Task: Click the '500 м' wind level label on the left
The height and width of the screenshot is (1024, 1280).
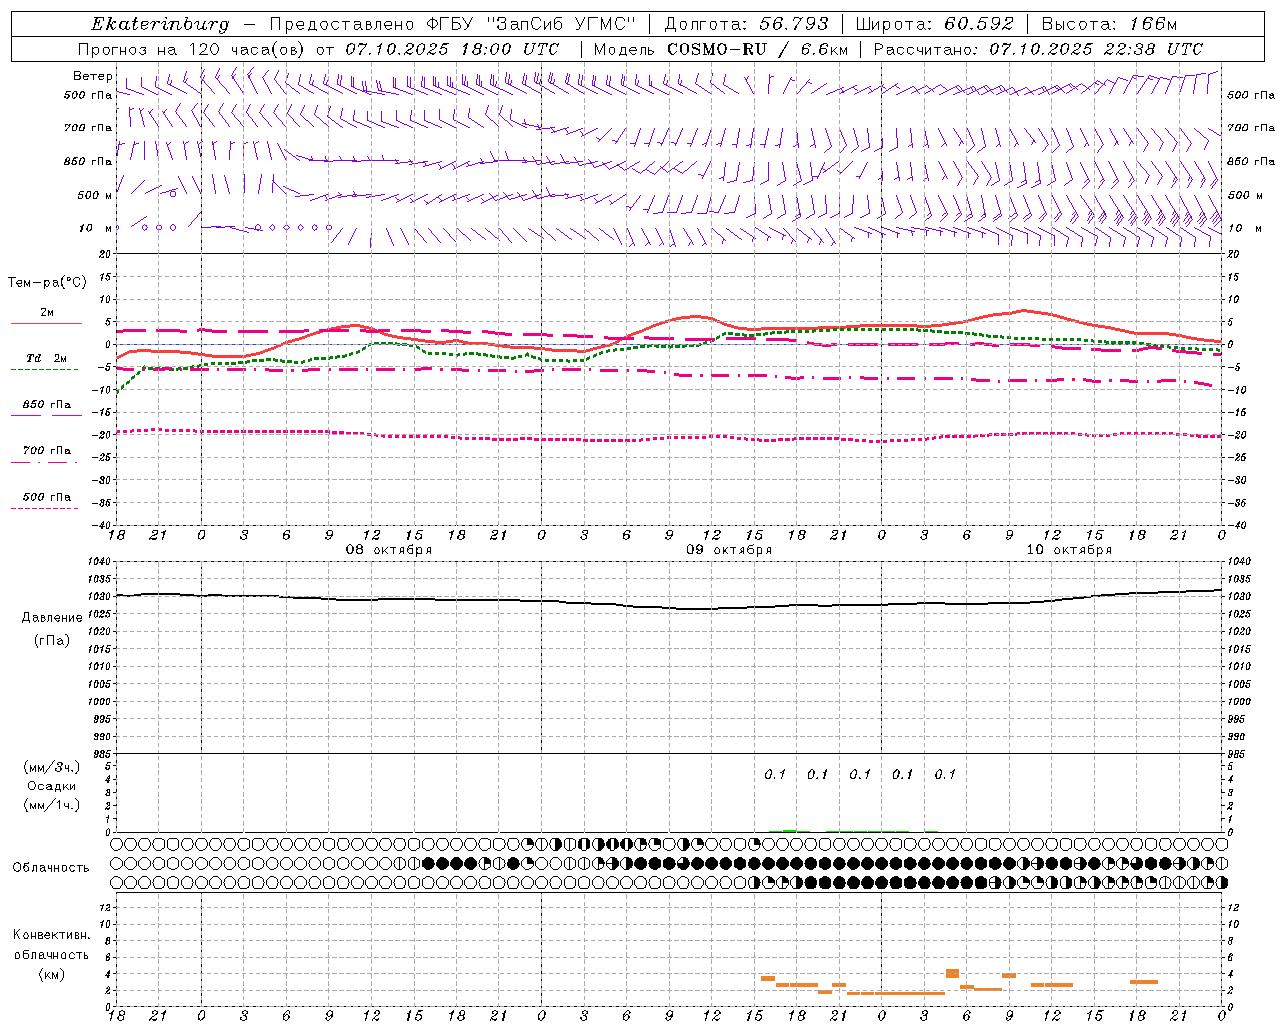Action: (x=94, y=195)
